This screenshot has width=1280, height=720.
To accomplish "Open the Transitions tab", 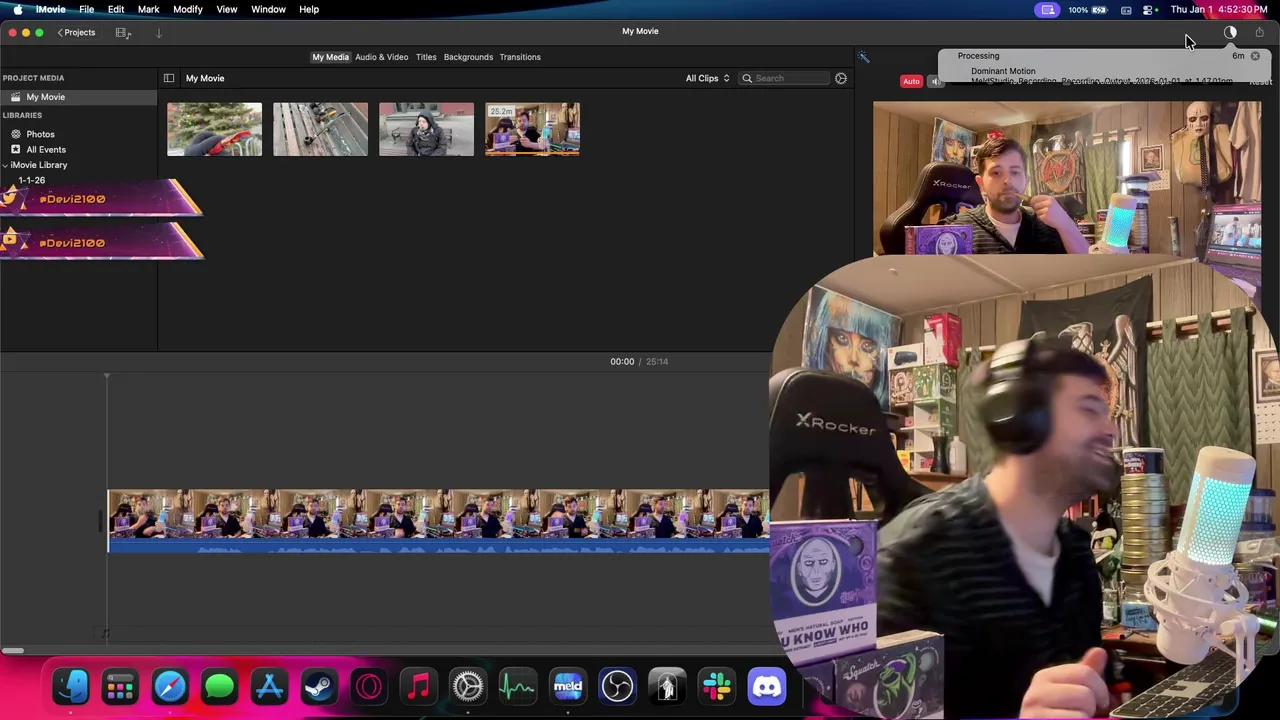I will (x=520, y=57).
